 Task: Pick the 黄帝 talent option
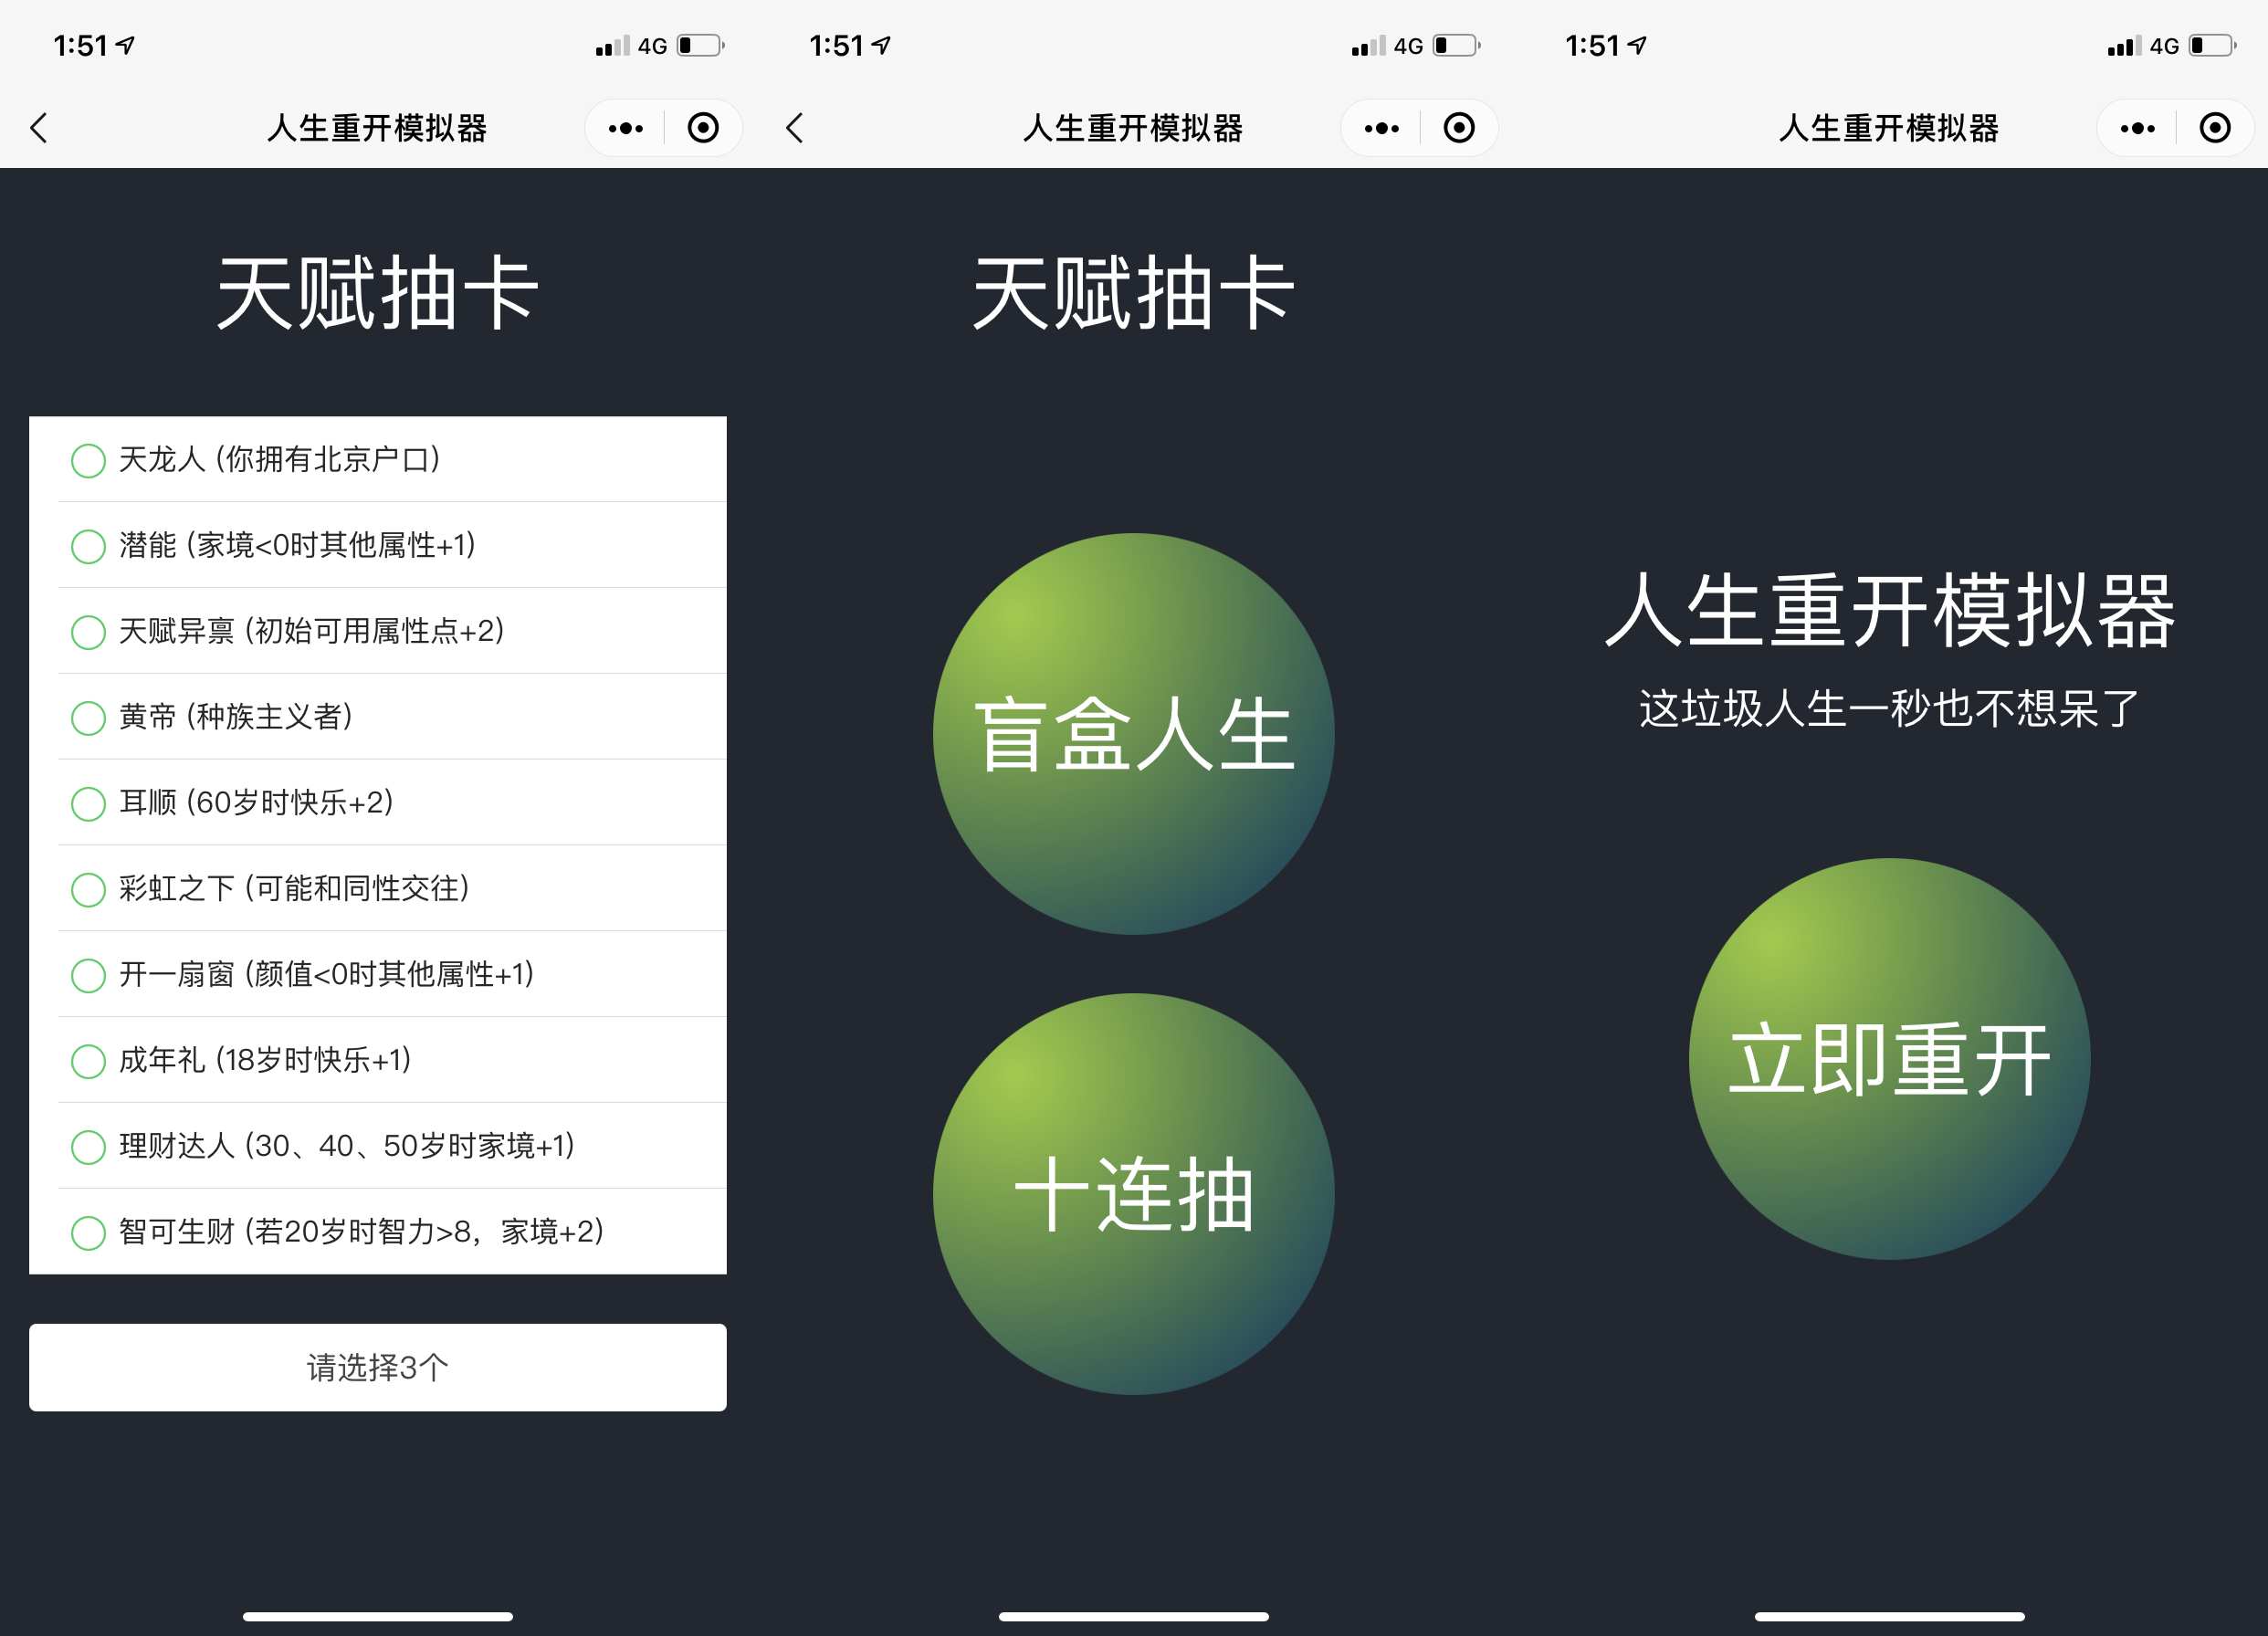pyautogui.click(x=88, y=717)
